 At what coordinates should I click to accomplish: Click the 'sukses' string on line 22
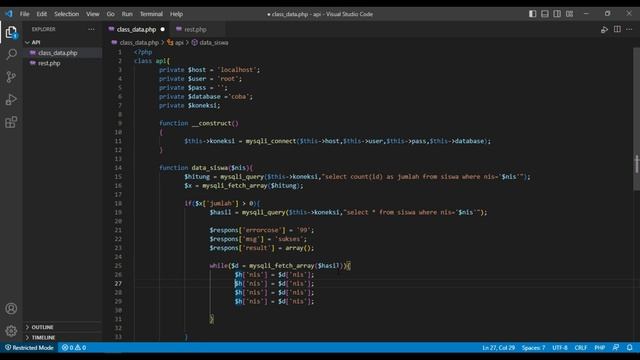pyautogui.click(x=289, y=239)
